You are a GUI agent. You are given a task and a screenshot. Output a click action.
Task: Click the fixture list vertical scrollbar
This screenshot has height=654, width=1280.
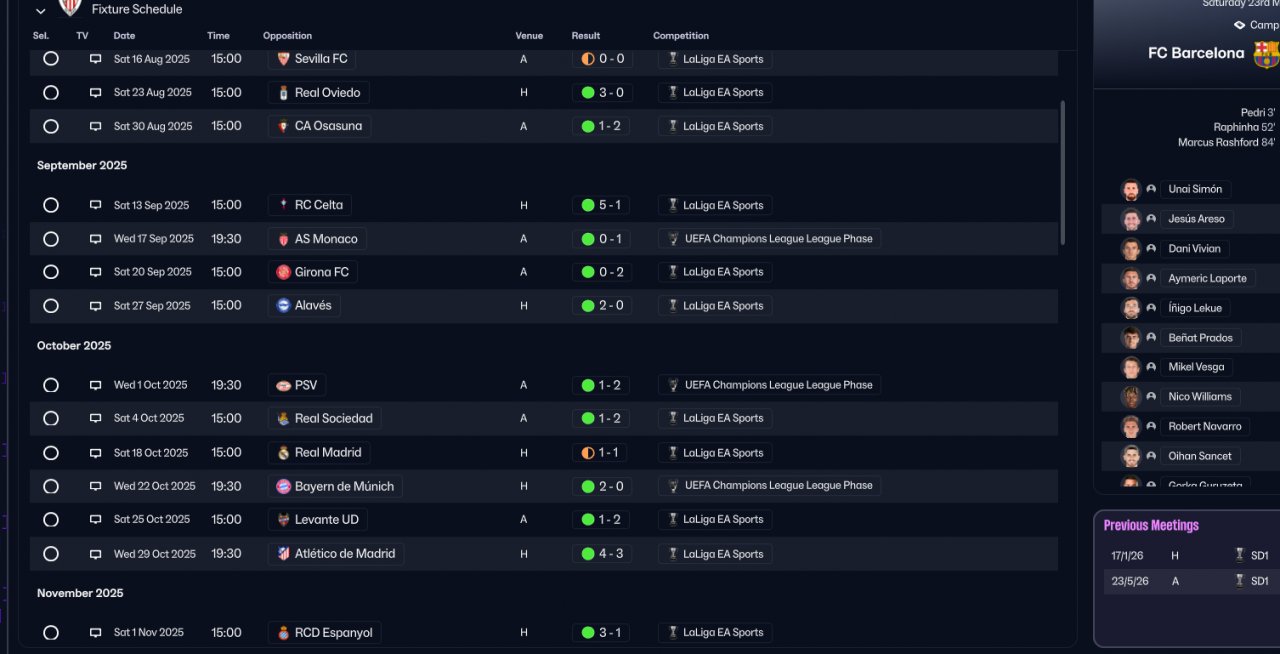(x=1062, y=170)
